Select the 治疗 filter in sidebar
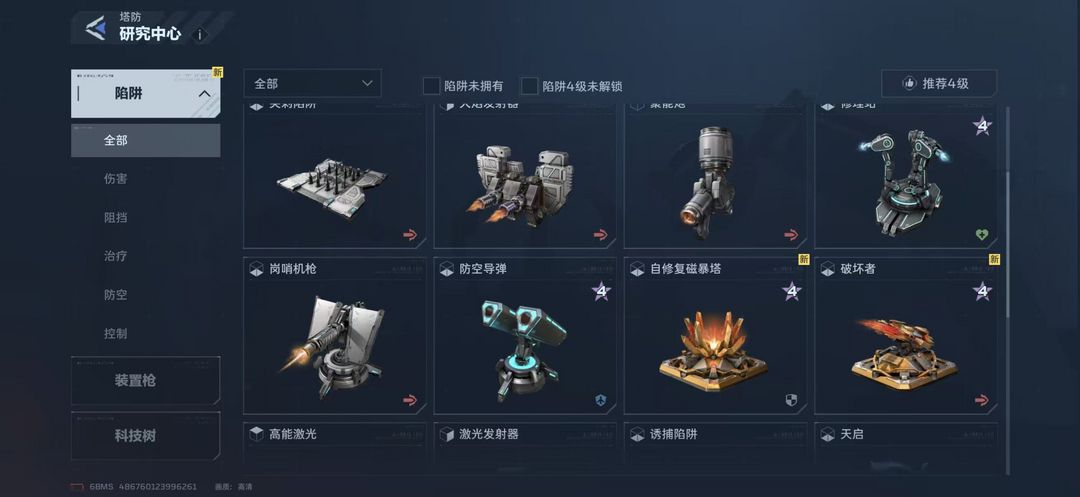Viewport: 1080px width, 497px height. click(116, 256)
